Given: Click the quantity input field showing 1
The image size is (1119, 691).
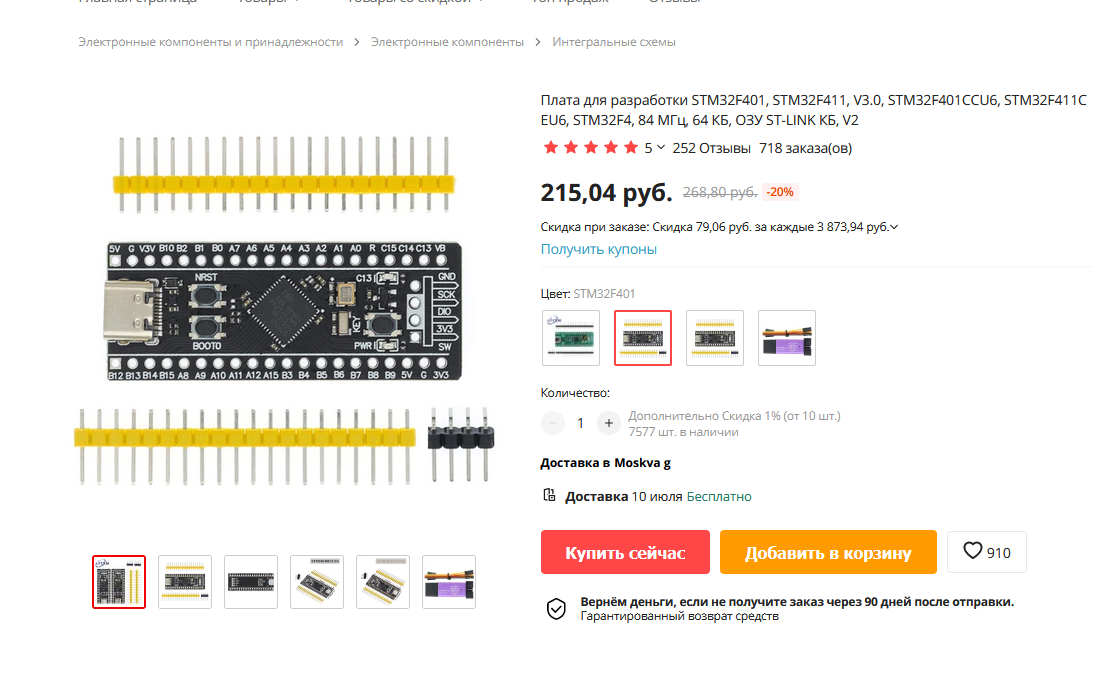Looking at the screenshot, I should [580, 423].
